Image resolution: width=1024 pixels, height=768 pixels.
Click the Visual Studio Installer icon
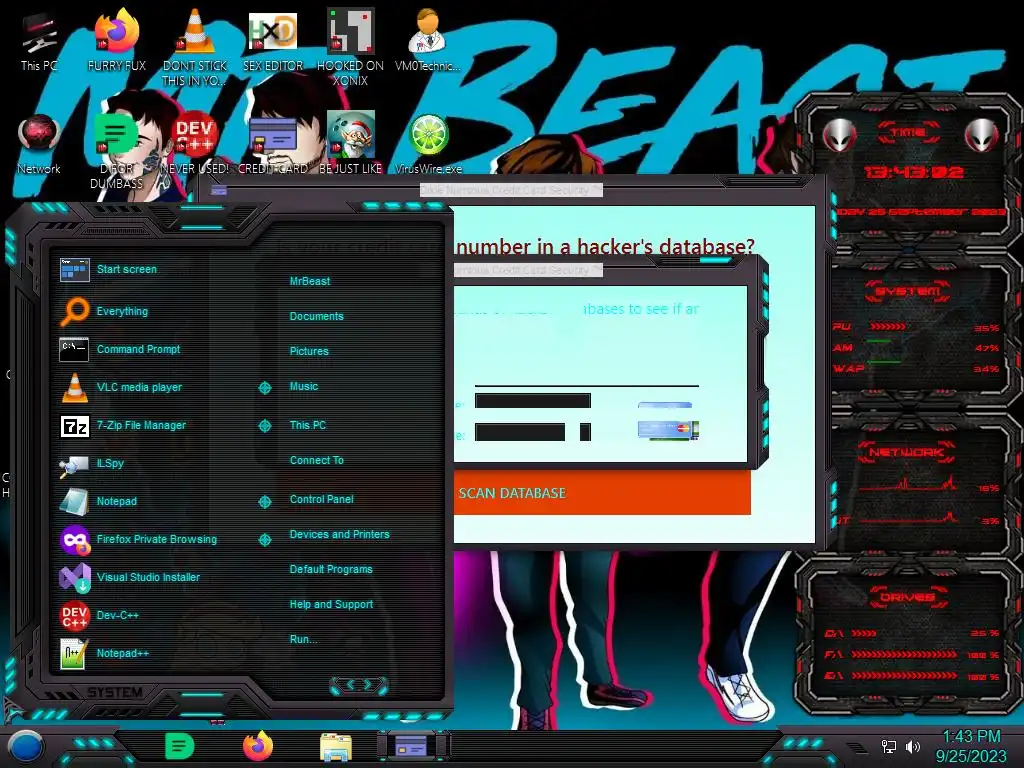[x=74, y=577]
